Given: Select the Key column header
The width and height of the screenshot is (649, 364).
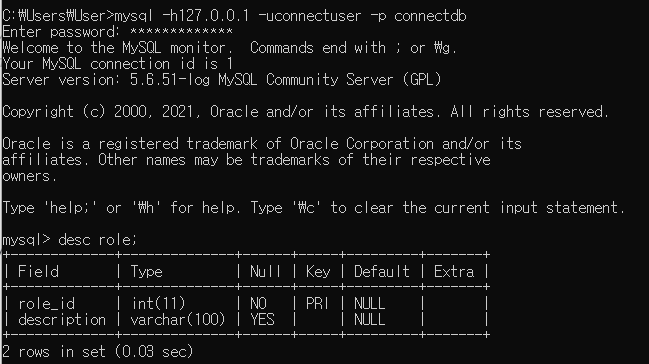Looking at the screenshot, I should [x=318, y=272].
